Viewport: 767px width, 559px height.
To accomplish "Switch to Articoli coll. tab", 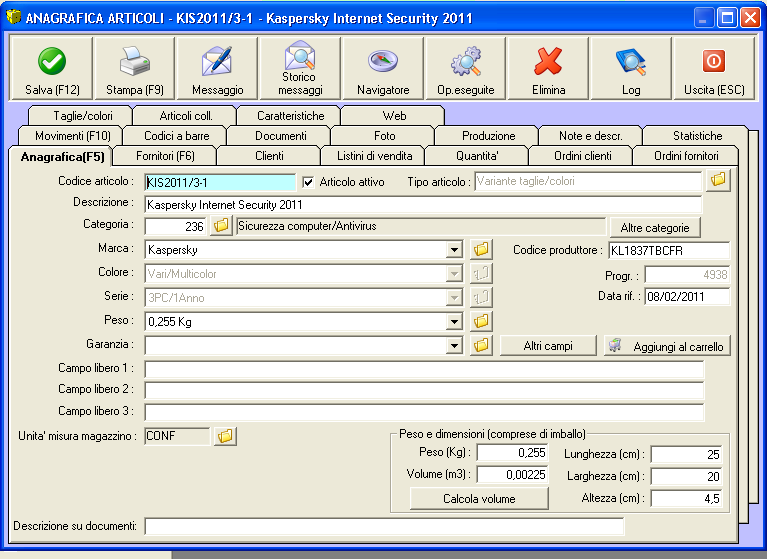I will pos(185,115).
